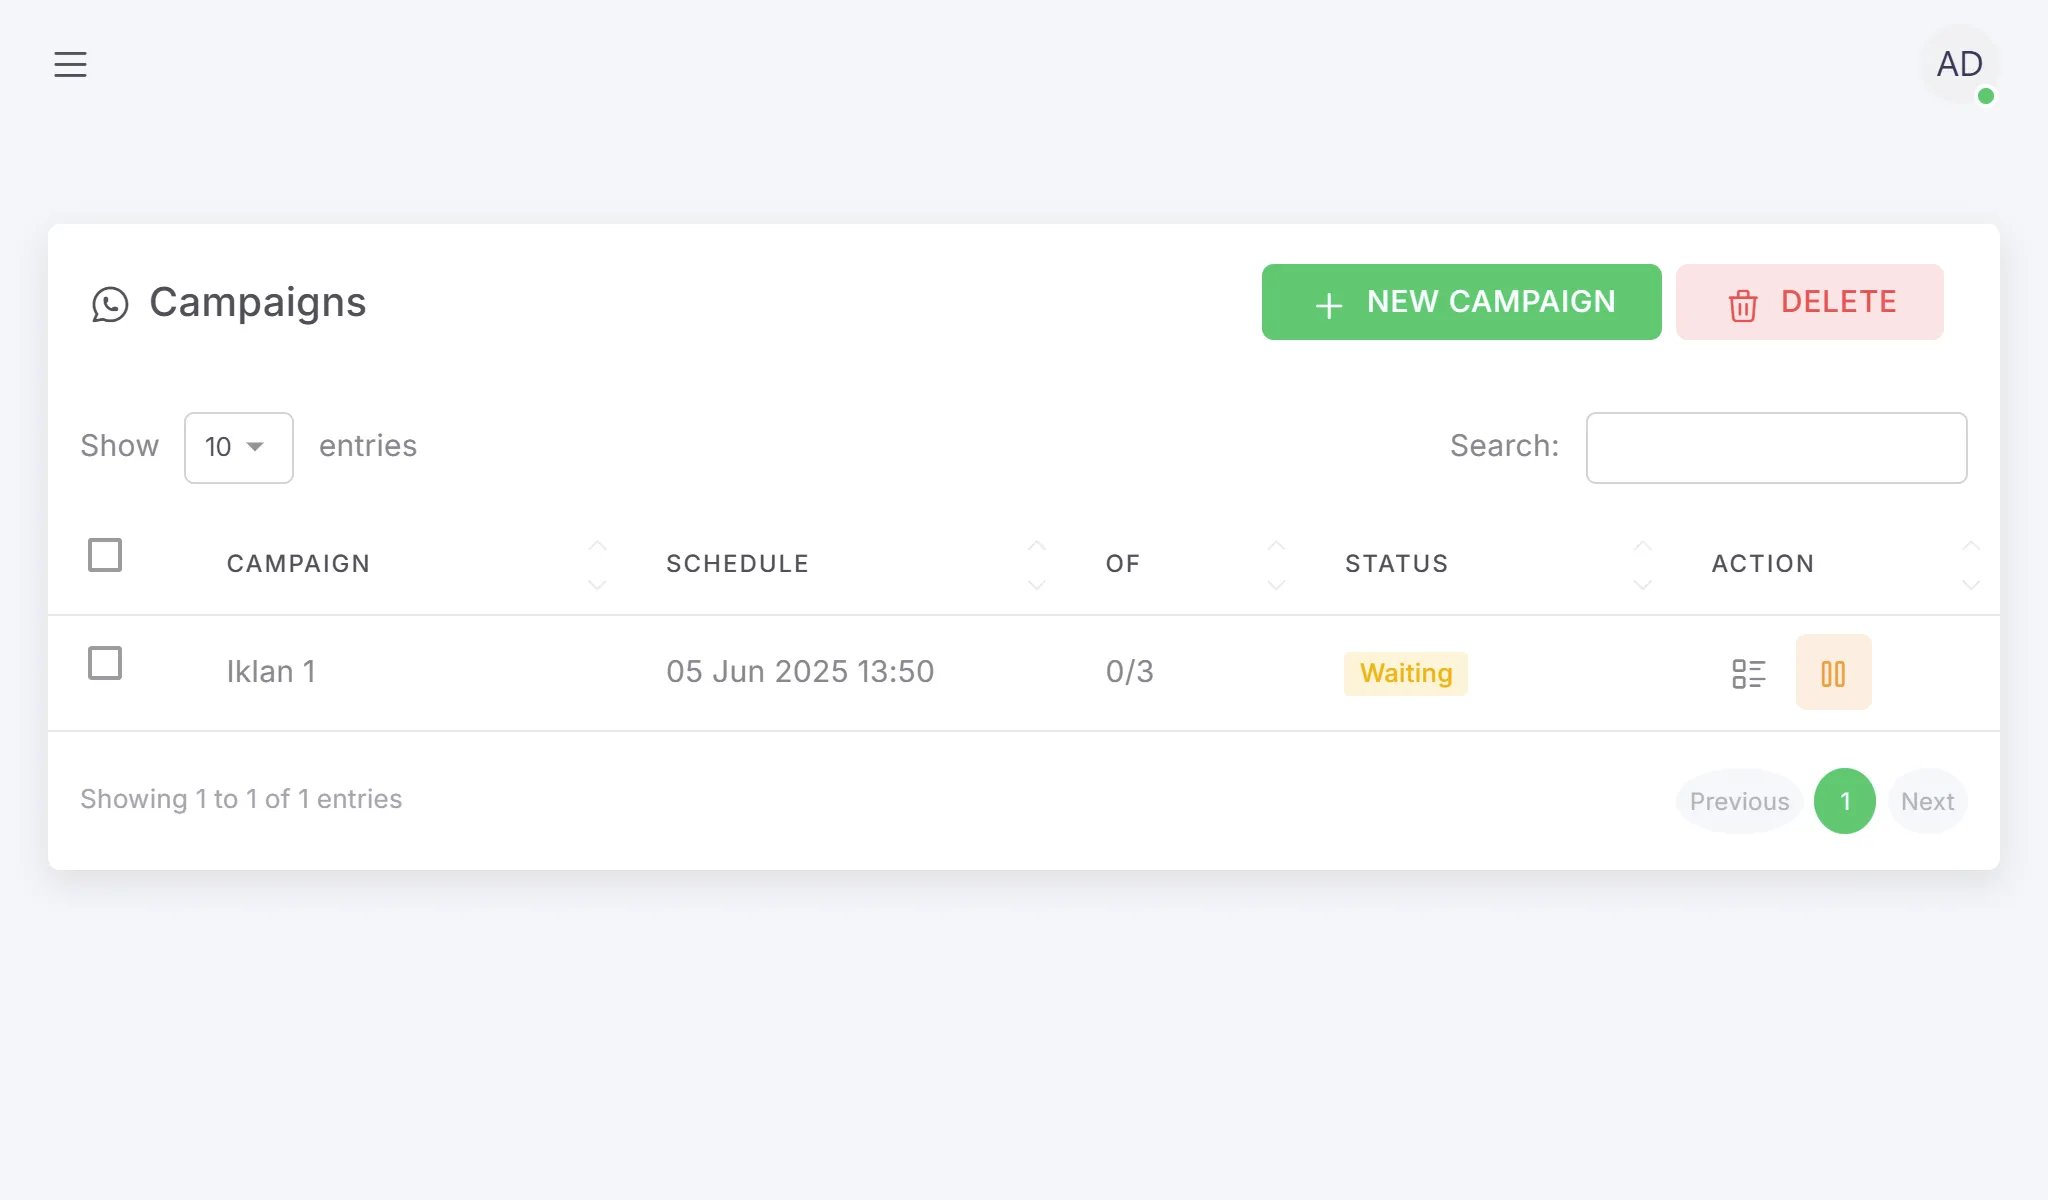Sort table by Schedule column
The image size is (2048, 1200).
pyautogui.click(x=737, y=564)
